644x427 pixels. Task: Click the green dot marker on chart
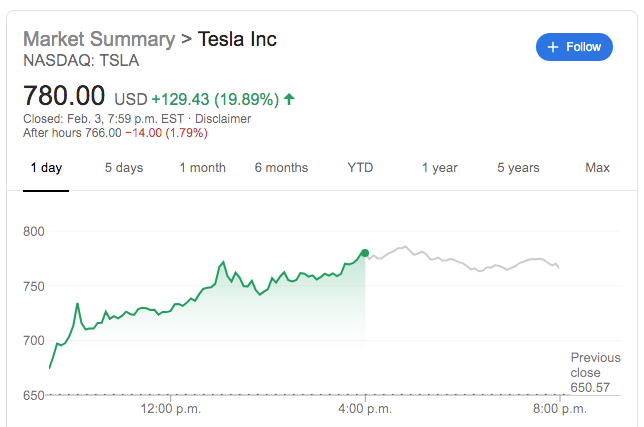365,253
